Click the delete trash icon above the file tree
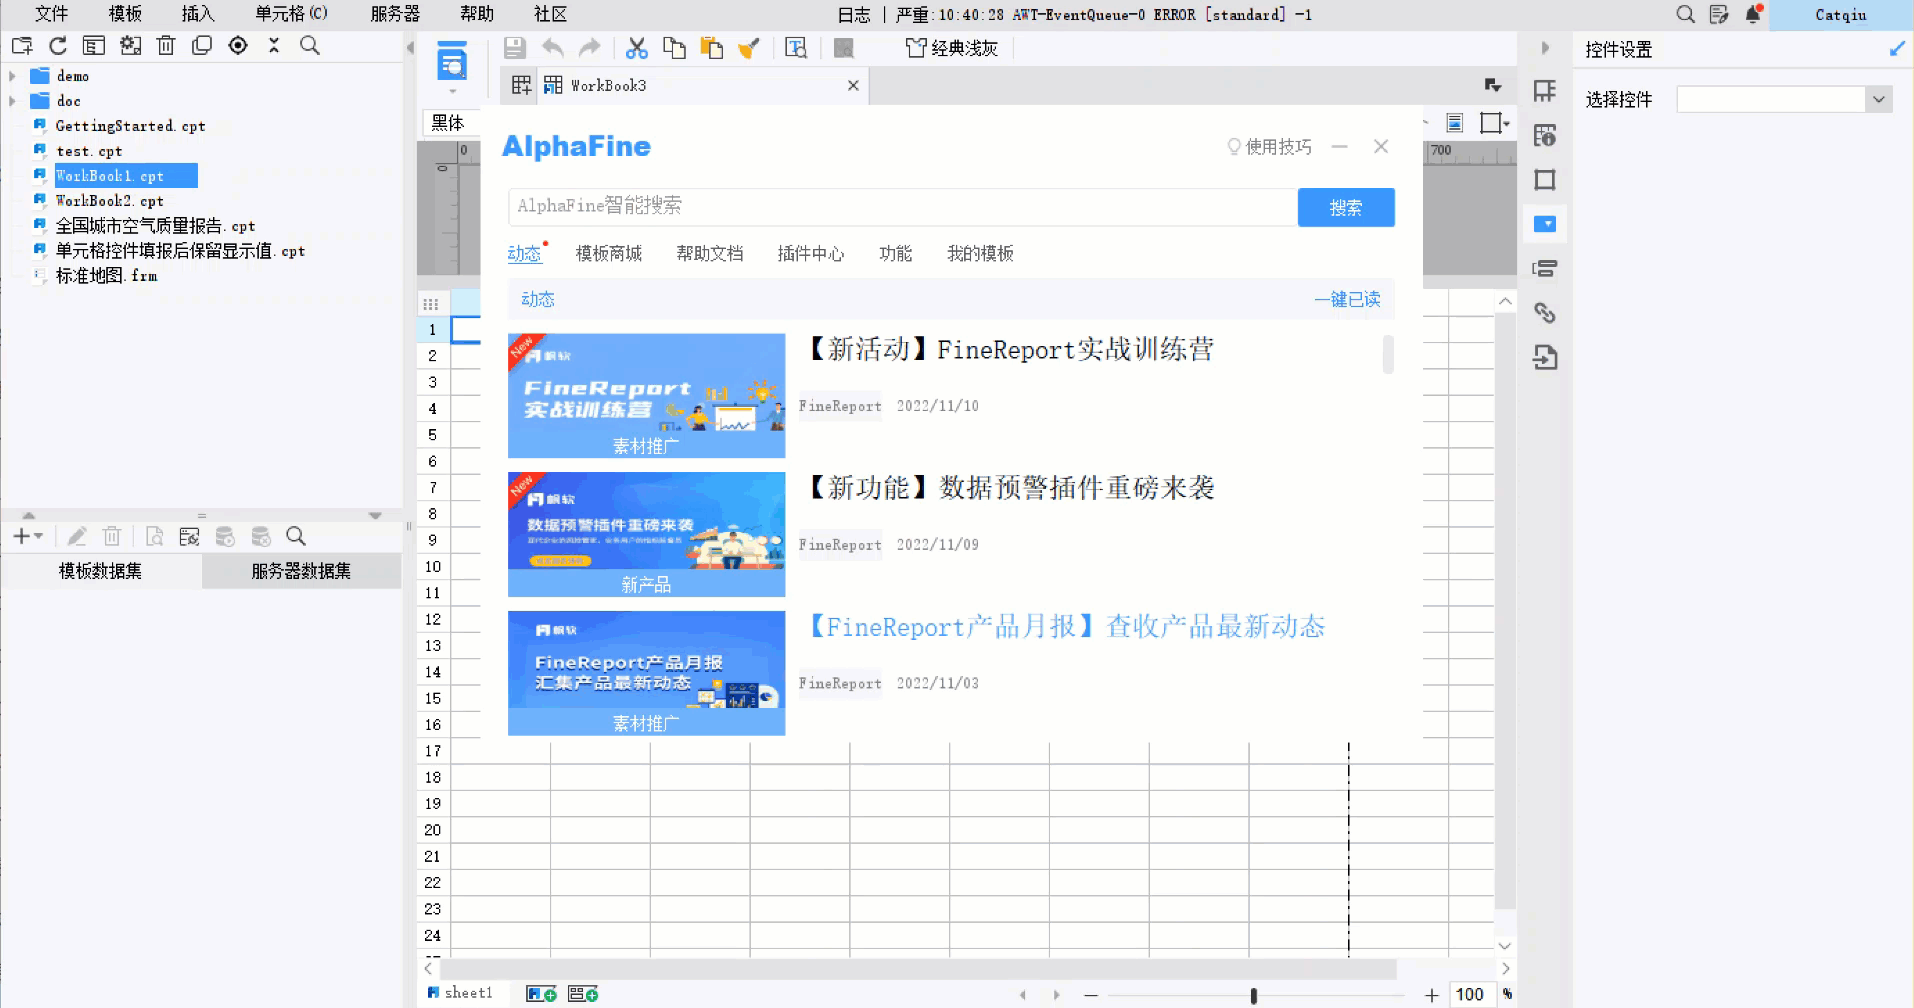1914x1008 pixels. (x=166, y=45)
